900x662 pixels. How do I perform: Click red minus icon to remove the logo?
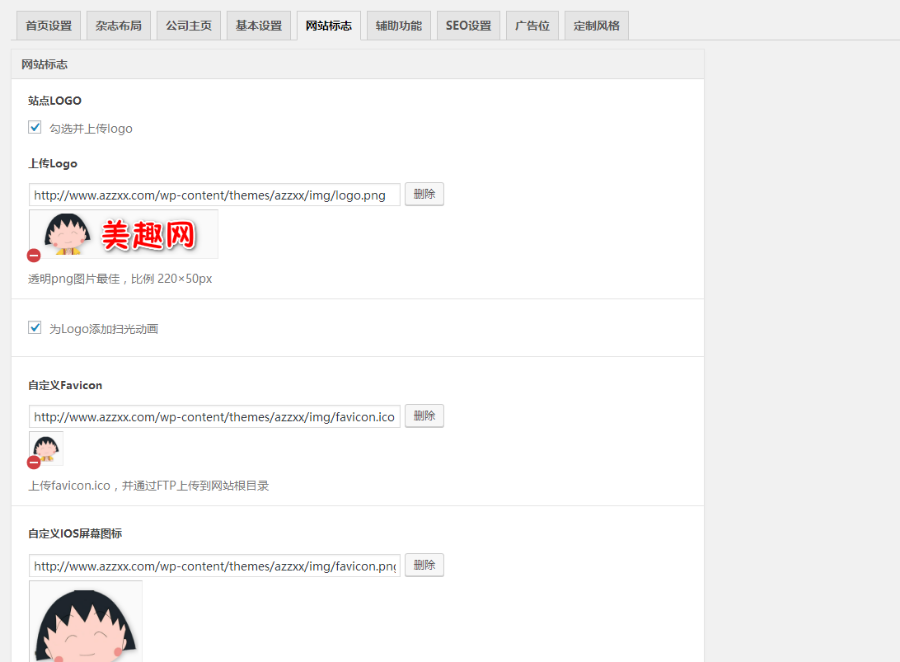click(33, 255)
